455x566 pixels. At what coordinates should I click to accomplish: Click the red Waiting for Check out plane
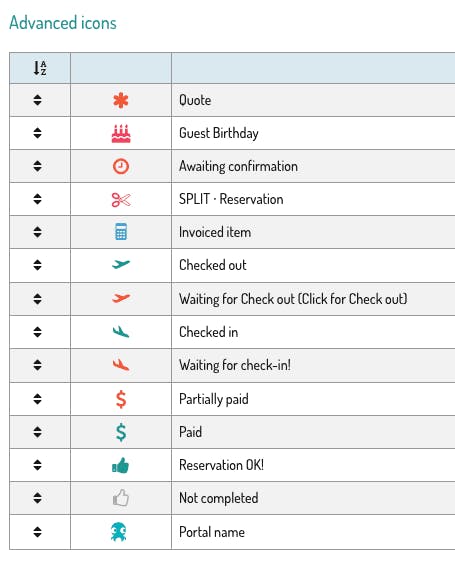pyautogui.click(x=121, y=298)
